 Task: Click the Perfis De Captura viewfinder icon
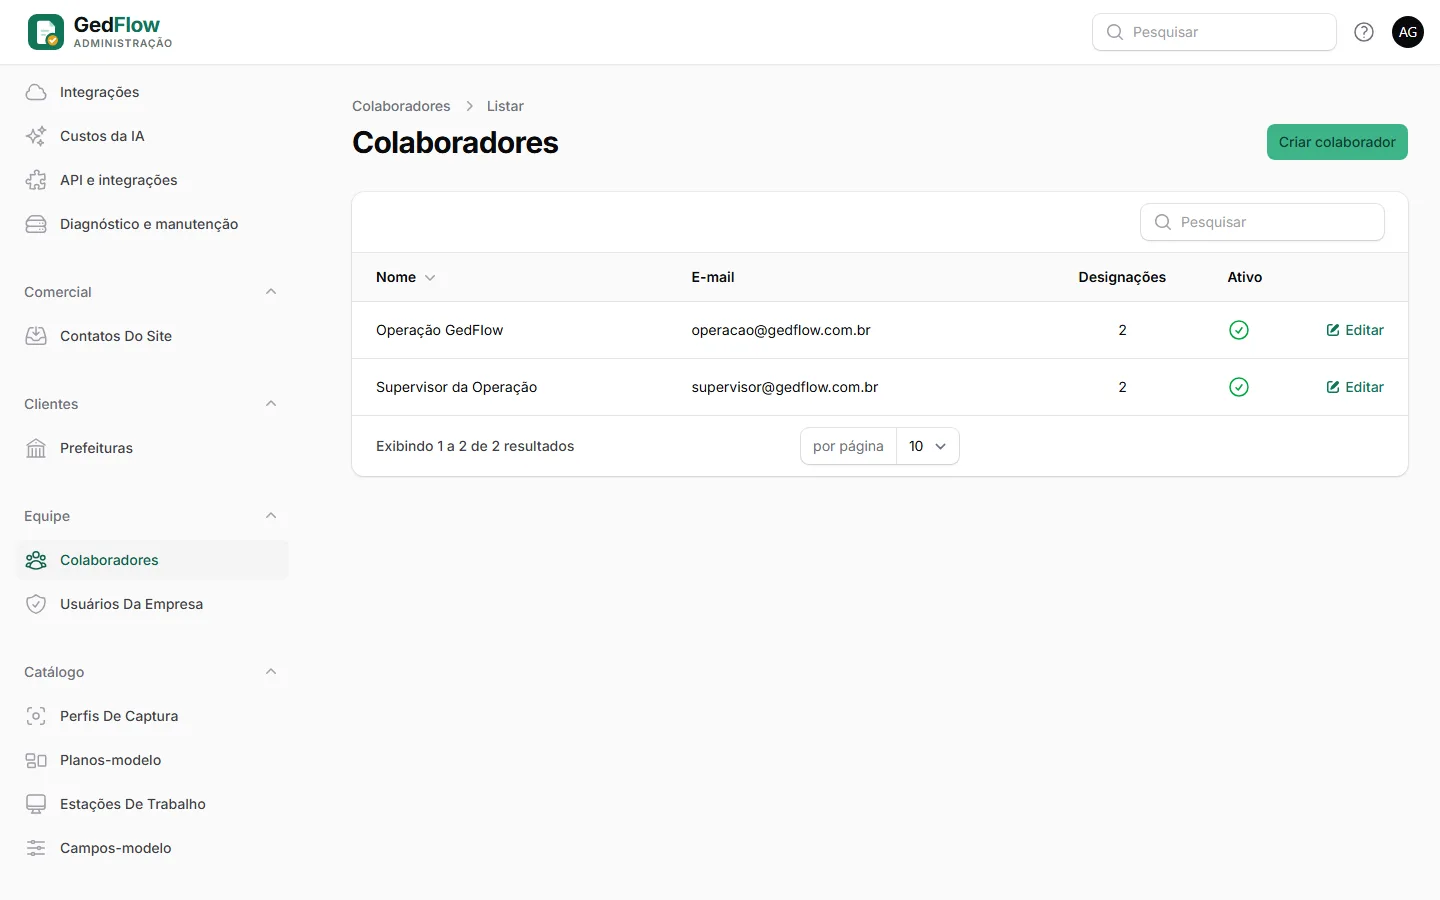coord(36,716)
